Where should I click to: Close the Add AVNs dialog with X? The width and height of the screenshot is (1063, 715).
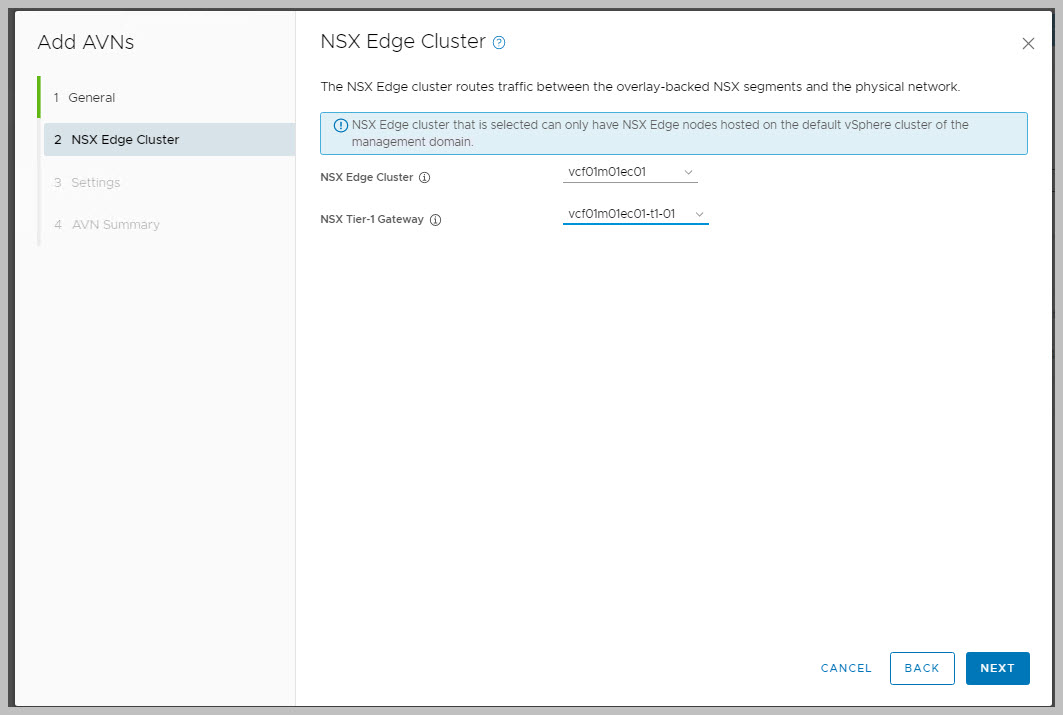point(1028,44)
